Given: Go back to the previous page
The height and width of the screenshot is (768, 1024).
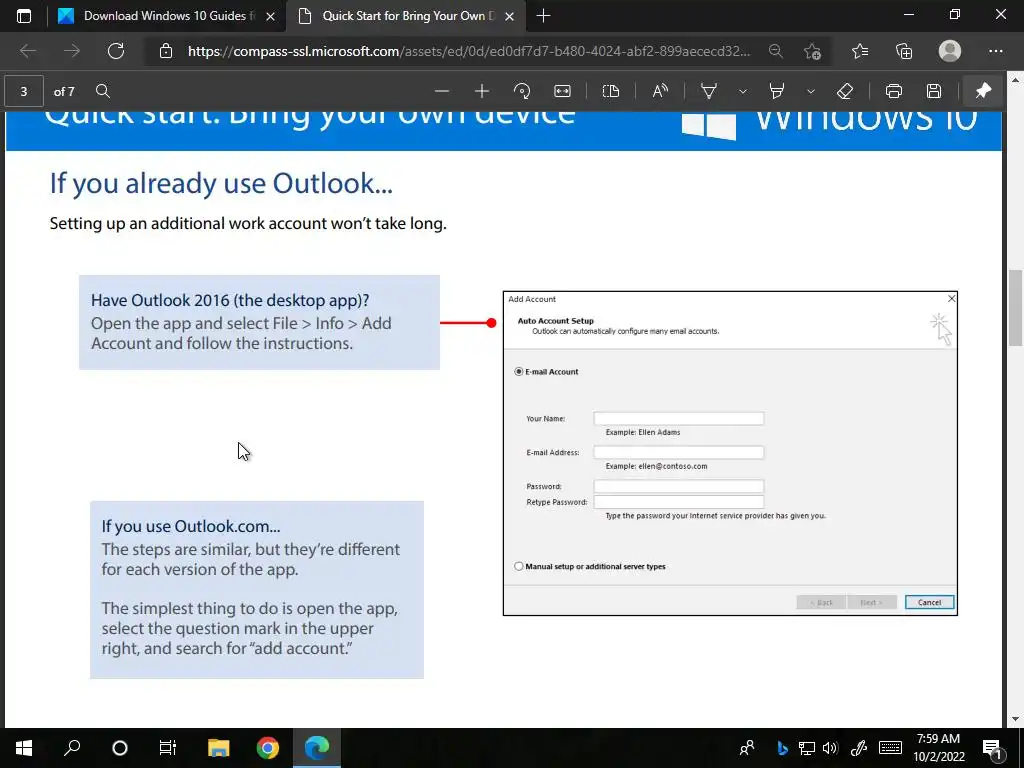Looking at the screenshot, I should coord(27,51).
